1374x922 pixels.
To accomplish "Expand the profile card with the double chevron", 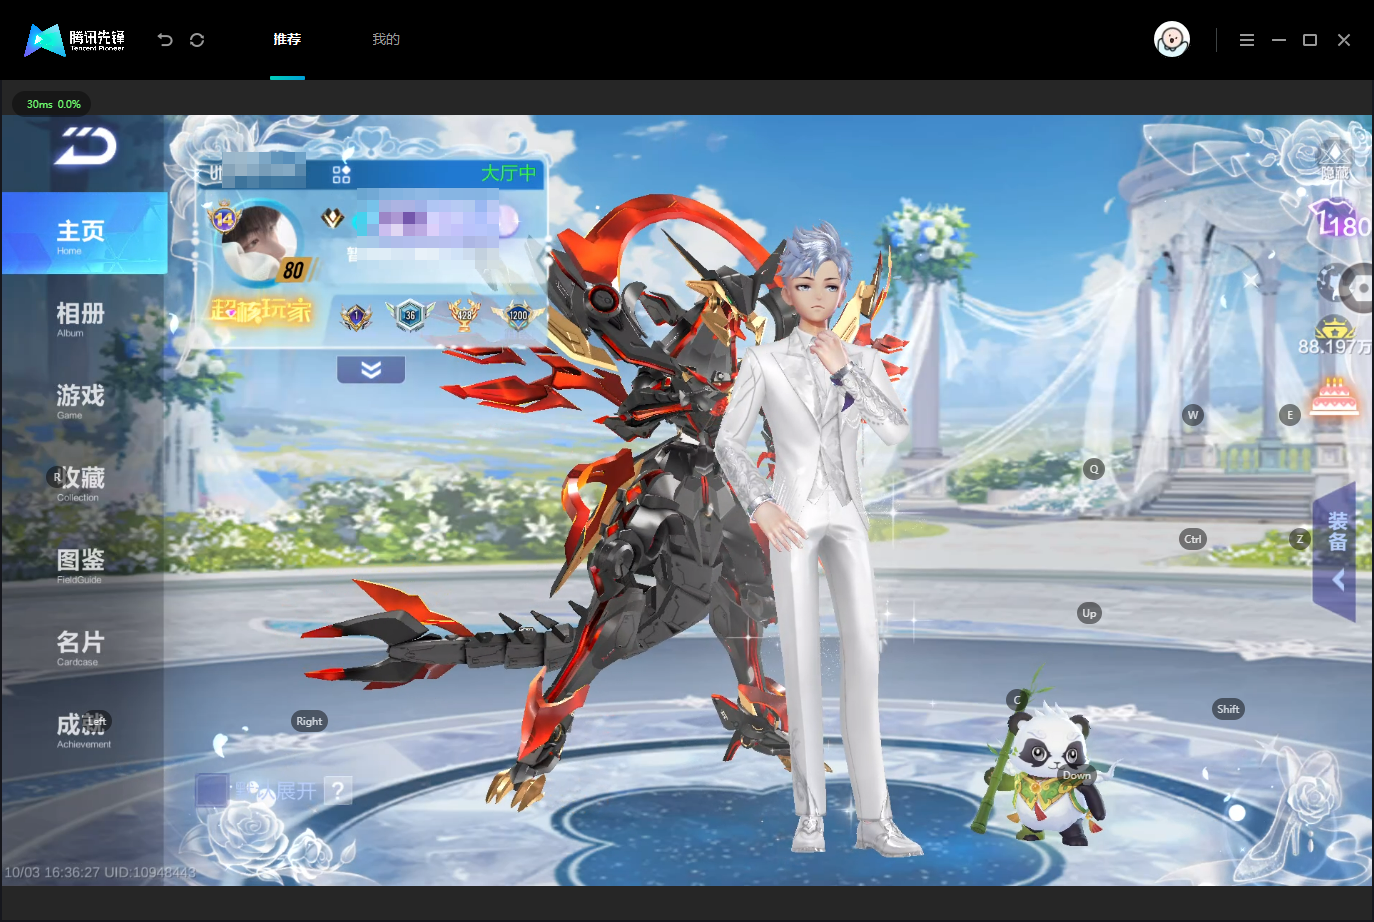I will tap(371, 370).
